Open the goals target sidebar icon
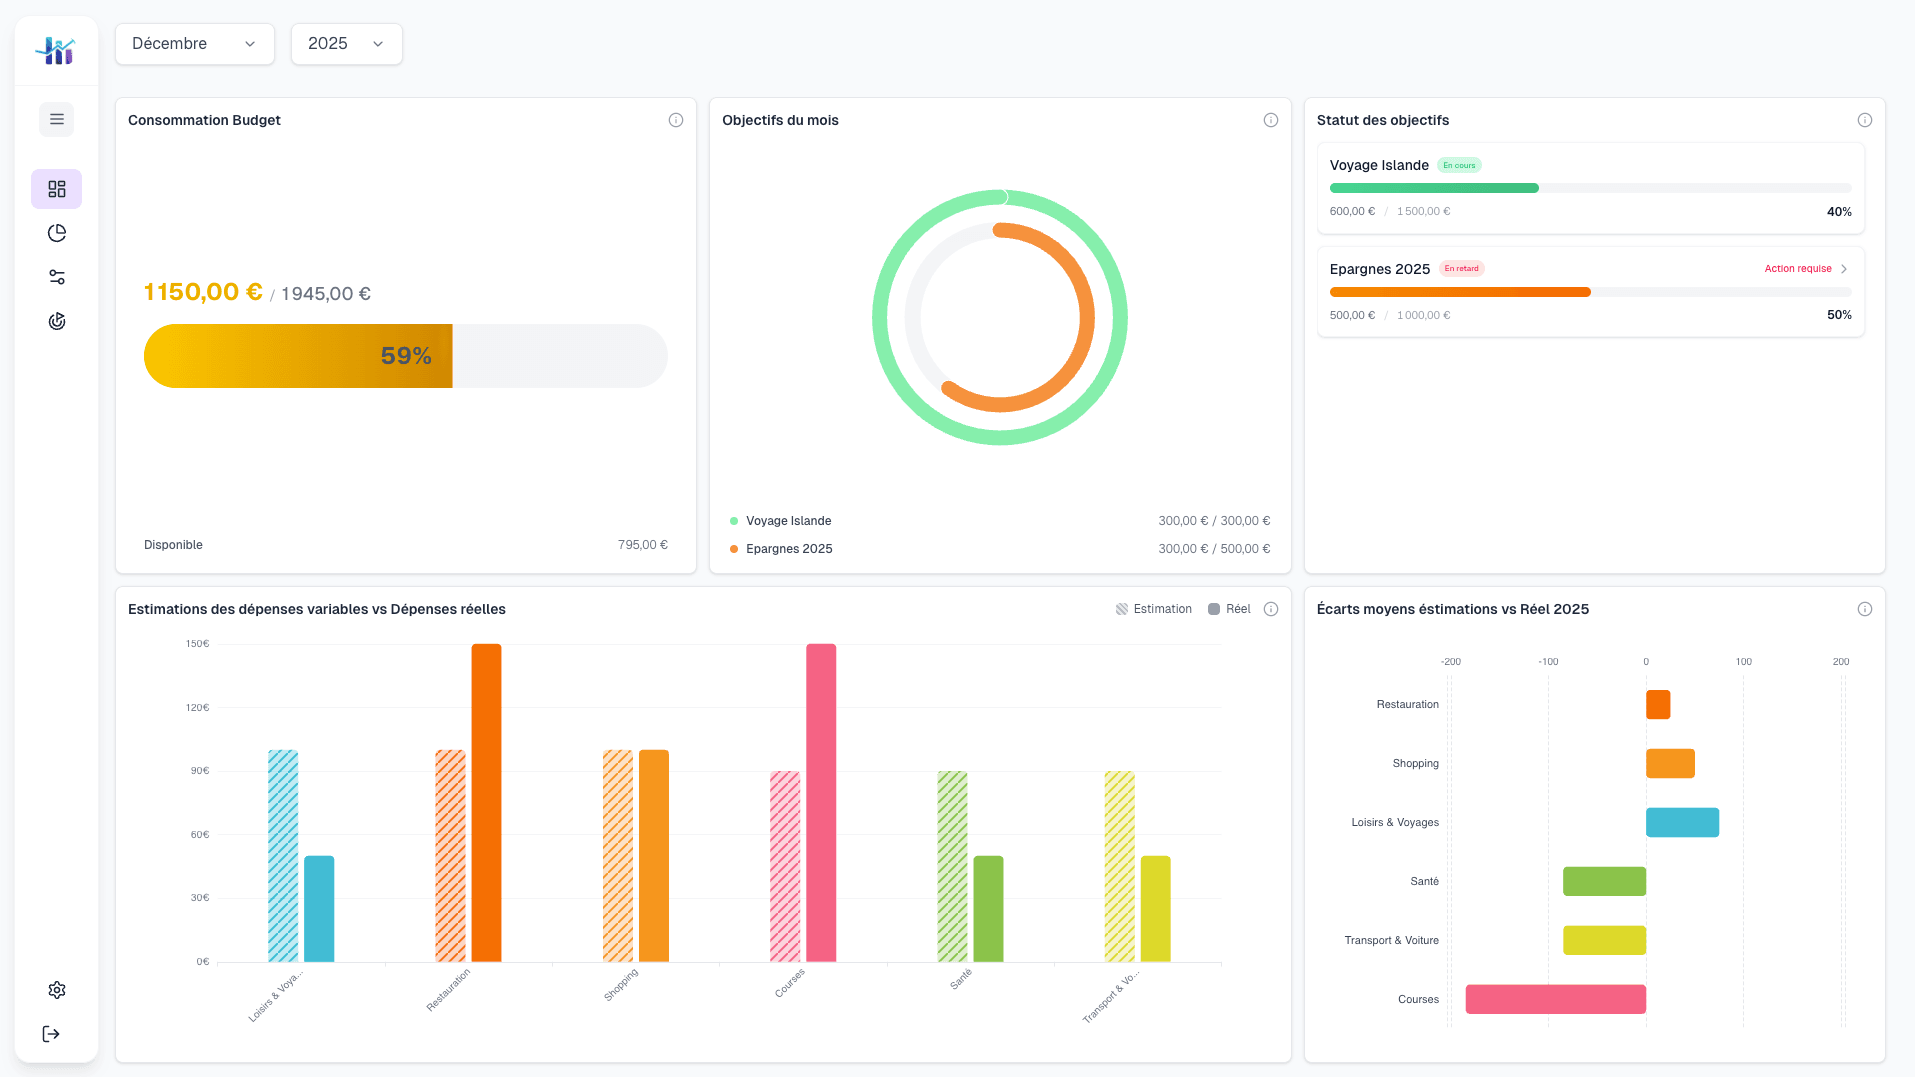Image resolution: width=1915 pixels, height=1077 pixels. click(x=57, y=321)
